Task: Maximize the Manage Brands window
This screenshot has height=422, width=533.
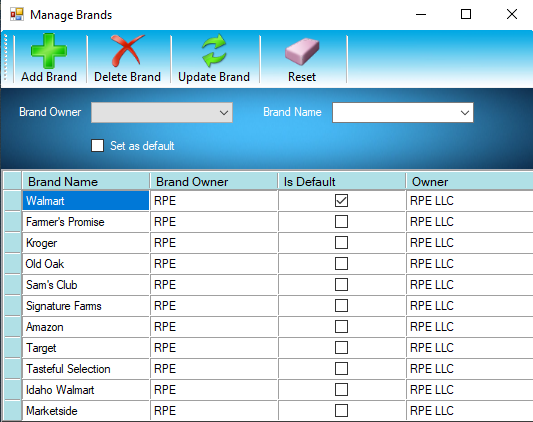Action: [x=466, y=14]
